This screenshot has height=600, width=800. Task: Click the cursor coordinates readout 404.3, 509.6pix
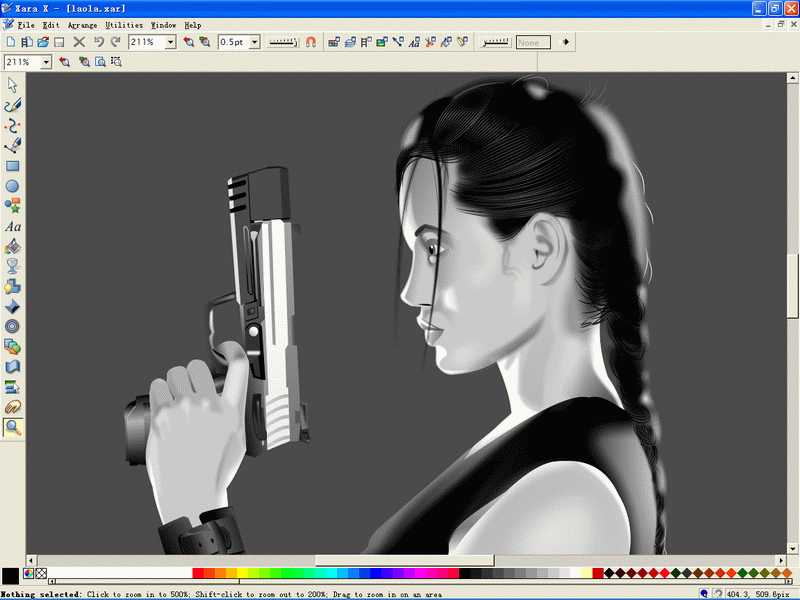[758, 594]
